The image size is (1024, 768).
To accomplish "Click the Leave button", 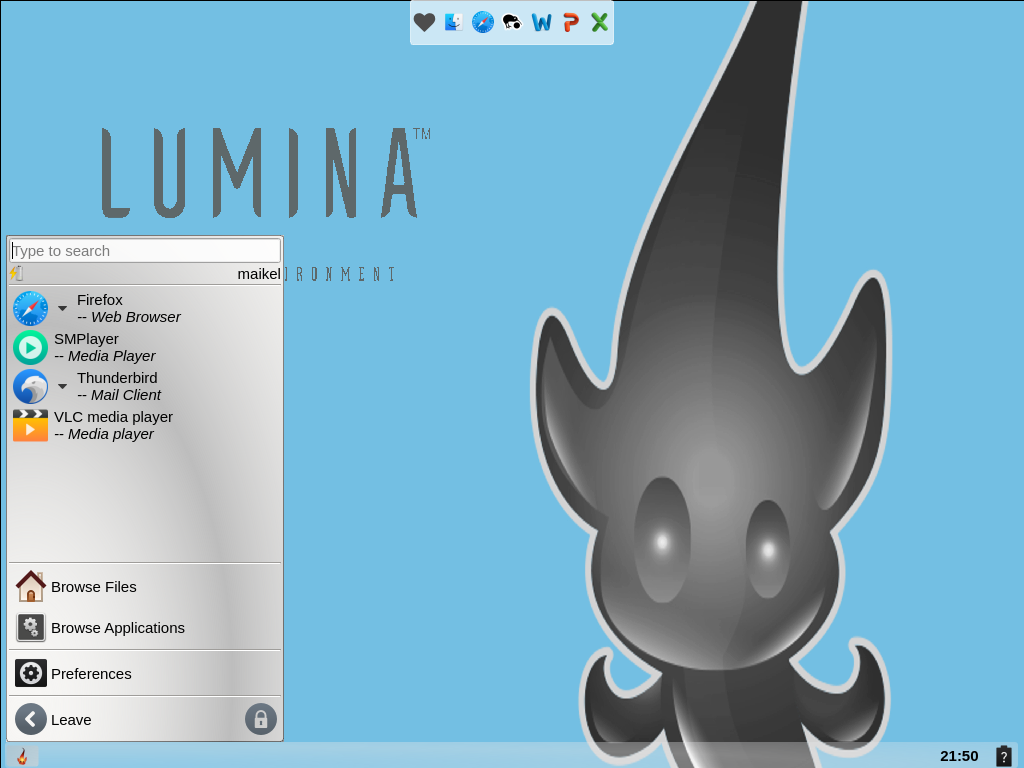I will pyautogui.click(x=70, y=719).
